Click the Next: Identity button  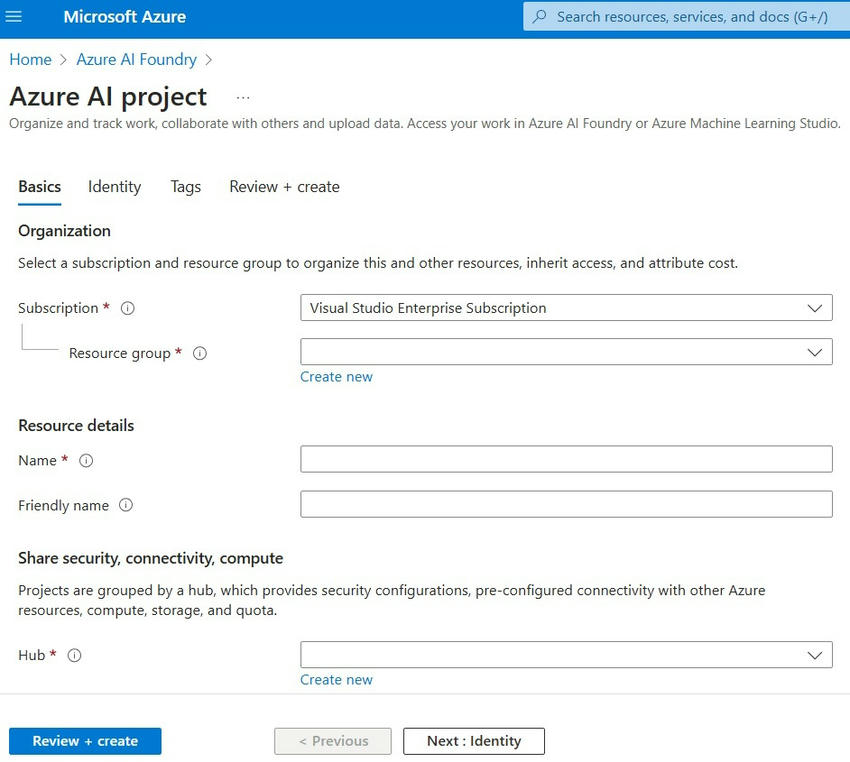473,741
